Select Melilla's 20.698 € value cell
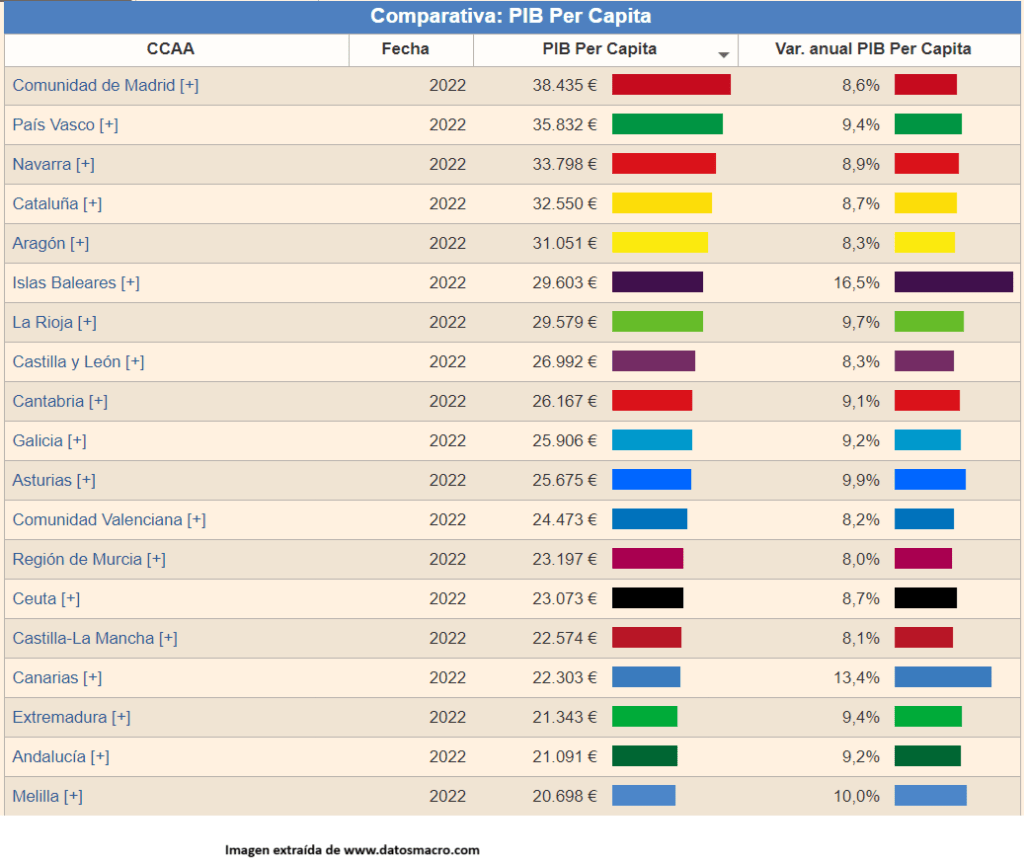The width and height of the screenshot is (1024, 861). [x=564, y=796]
